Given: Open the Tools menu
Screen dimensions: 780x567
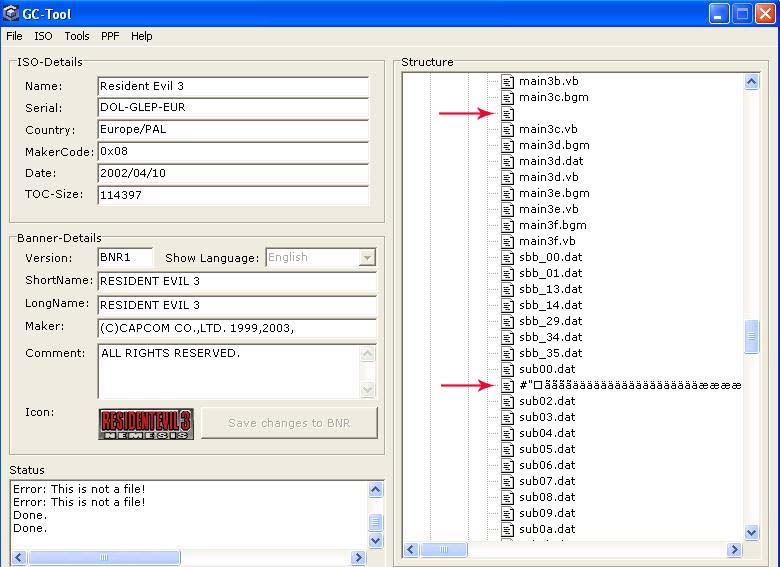Looking at the screenshot, I should coord(77,36).
